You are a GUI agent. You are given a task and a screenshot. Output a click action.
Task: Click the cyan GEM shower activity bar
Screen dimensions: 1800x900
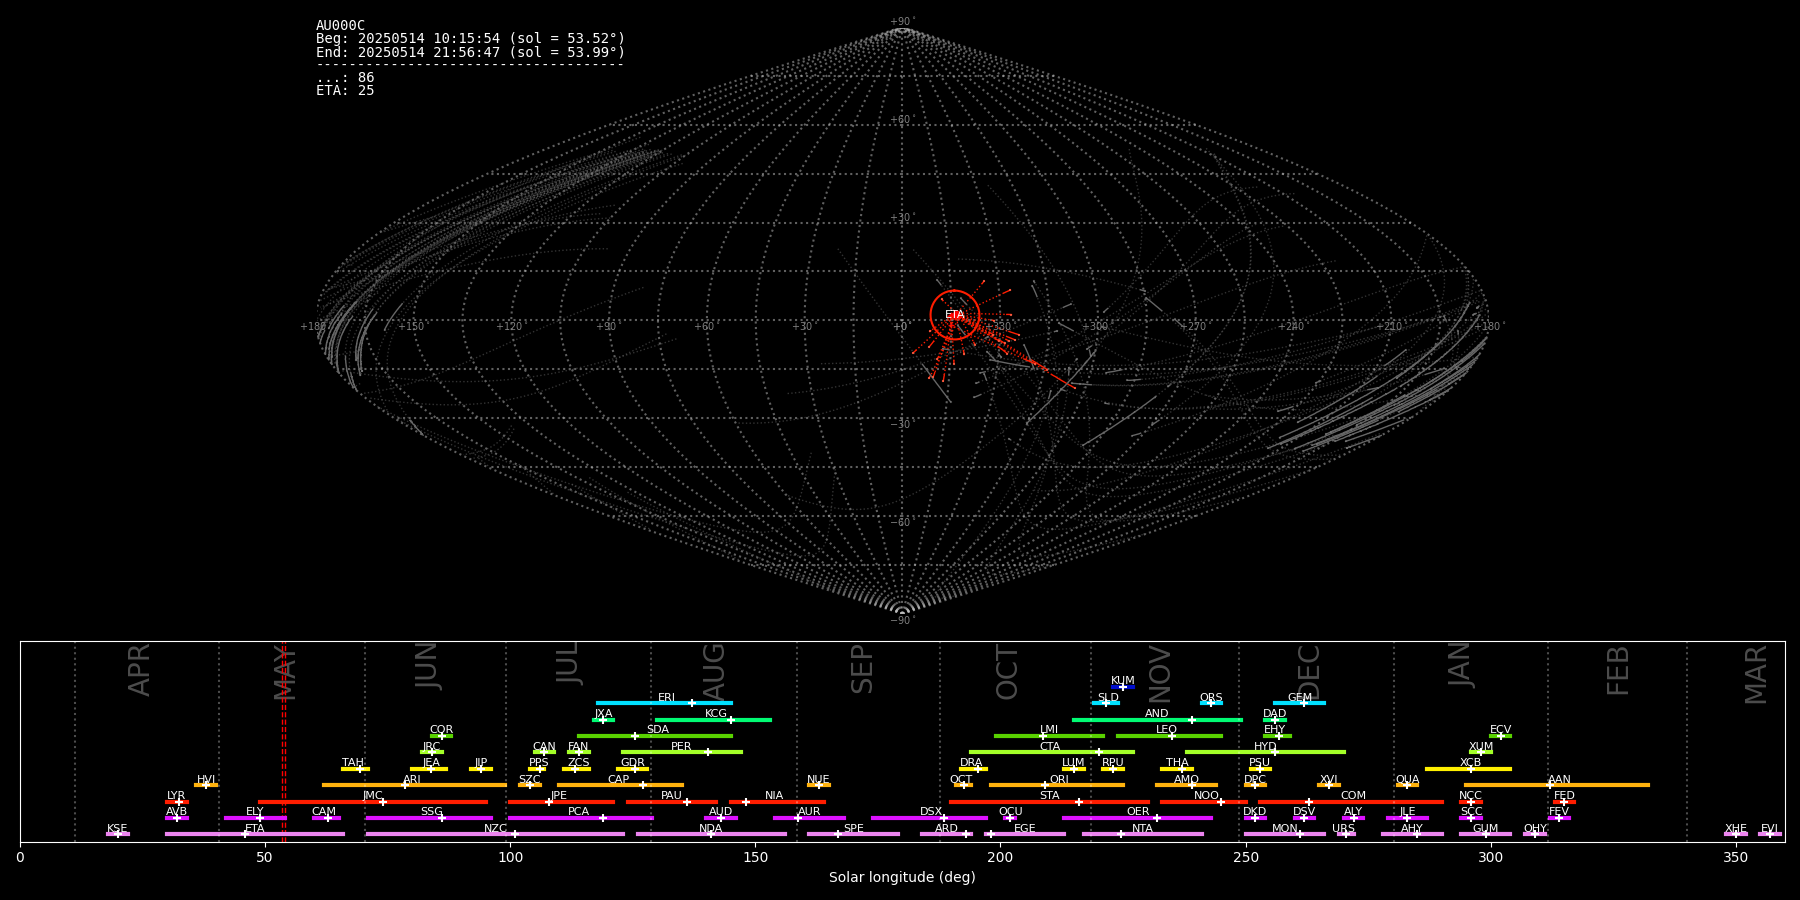coord(1299,703)
